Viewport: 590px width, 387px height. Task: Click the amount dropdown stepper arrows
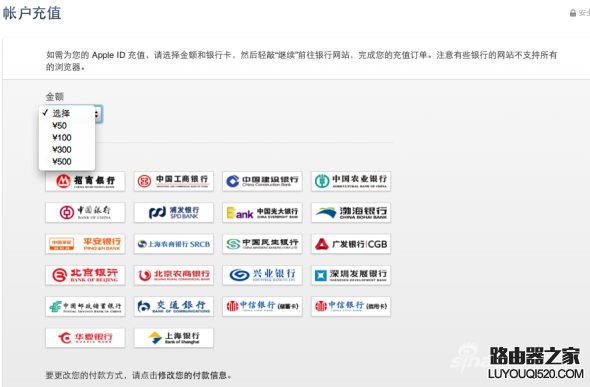pos(97,114)
